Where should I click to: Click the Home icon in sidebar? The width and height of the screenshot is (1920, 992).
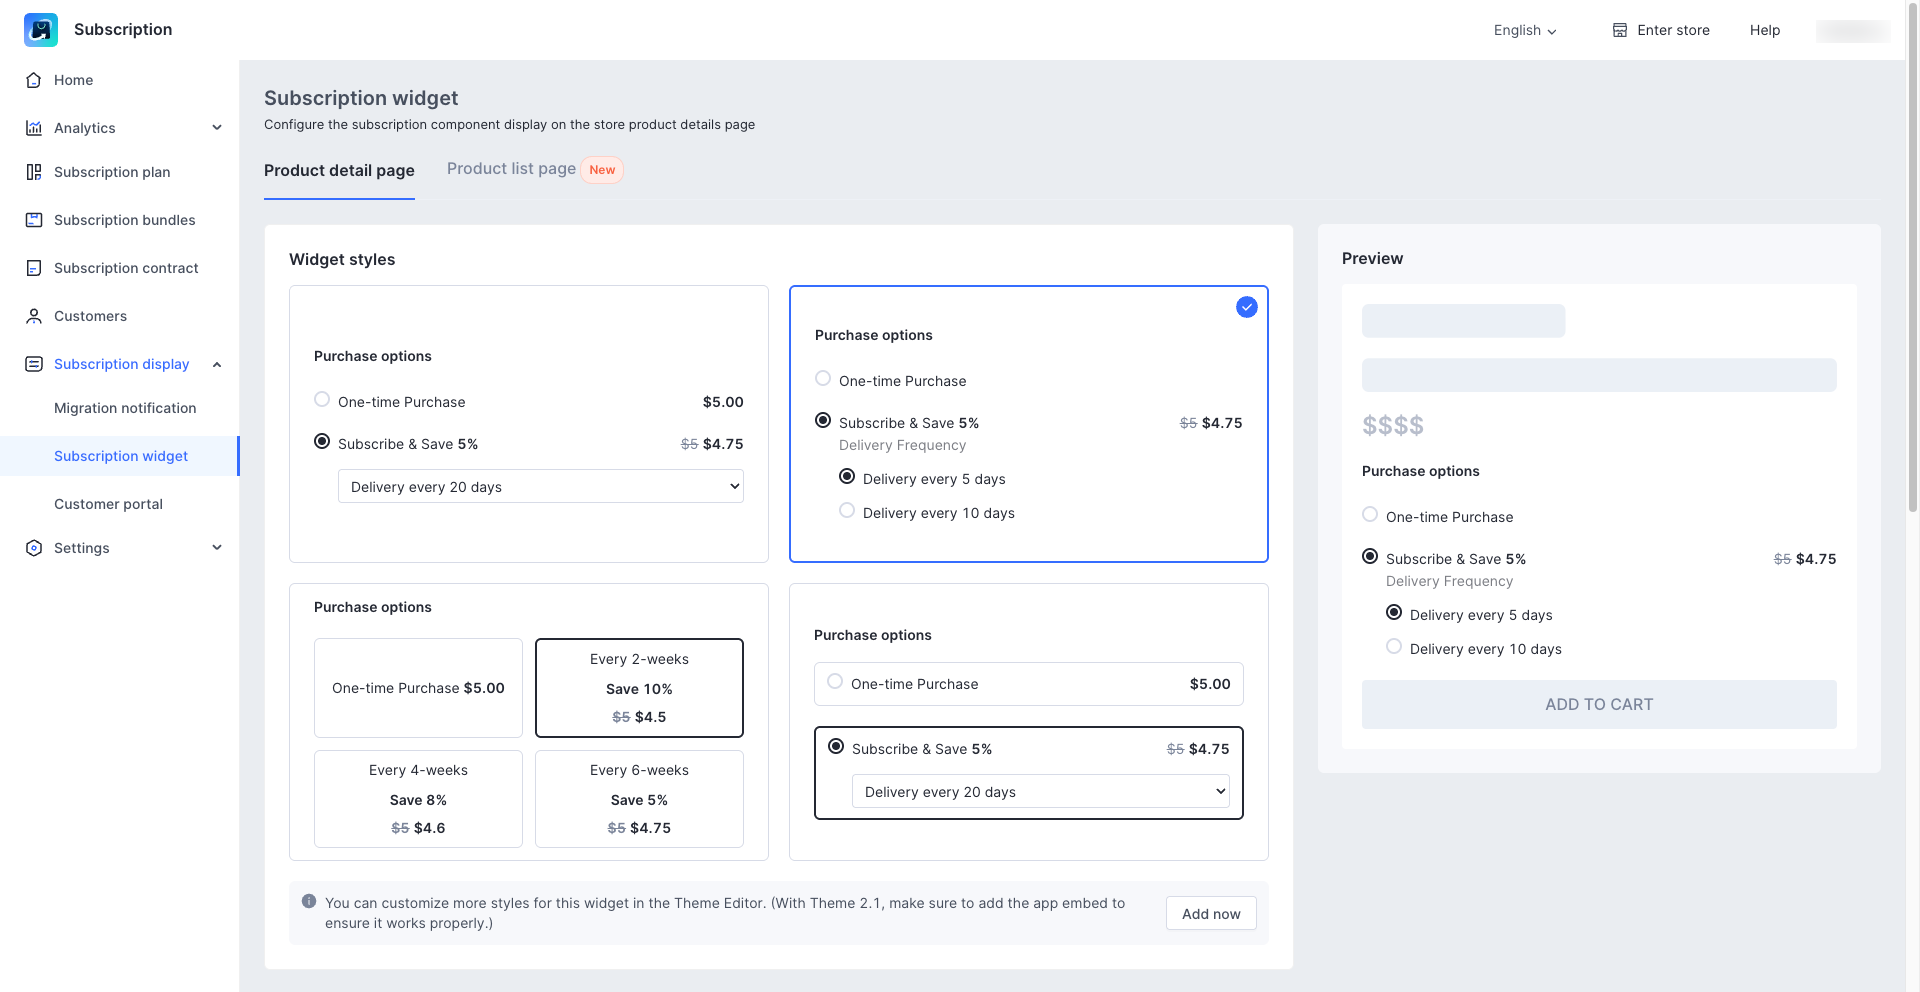click(34, 80)
